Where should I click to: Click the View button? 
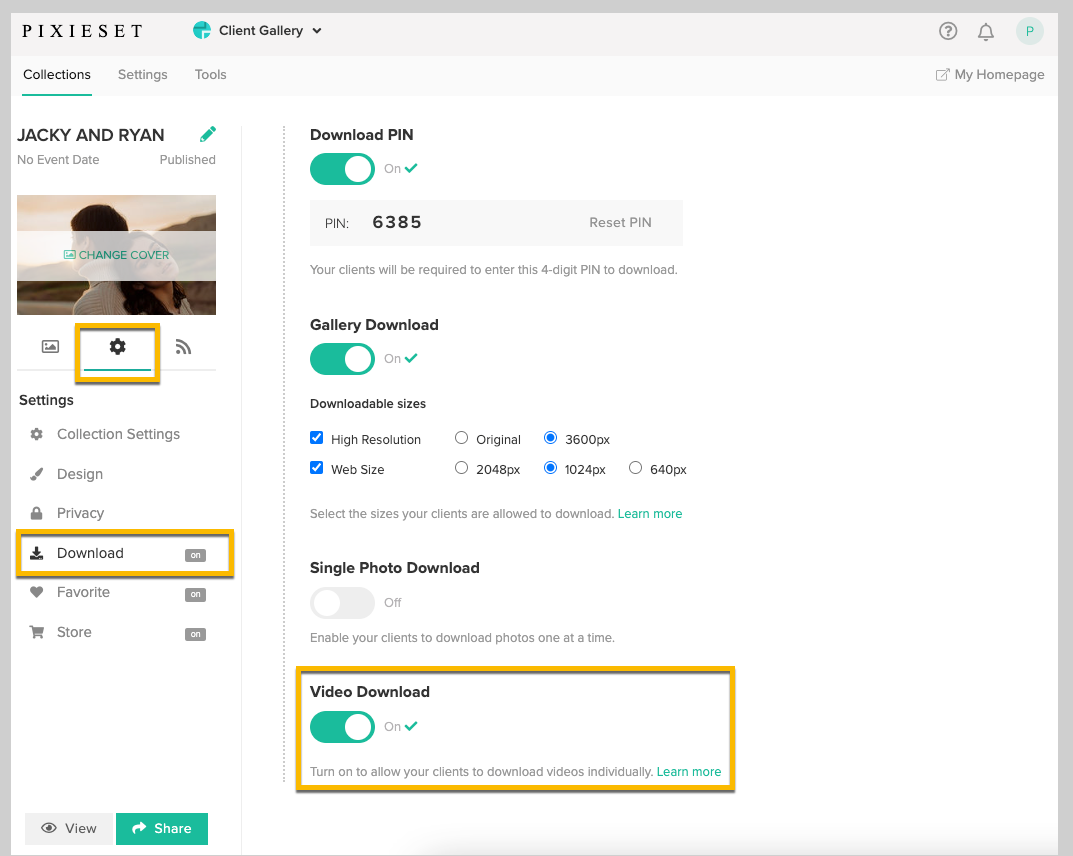[68, 828]
